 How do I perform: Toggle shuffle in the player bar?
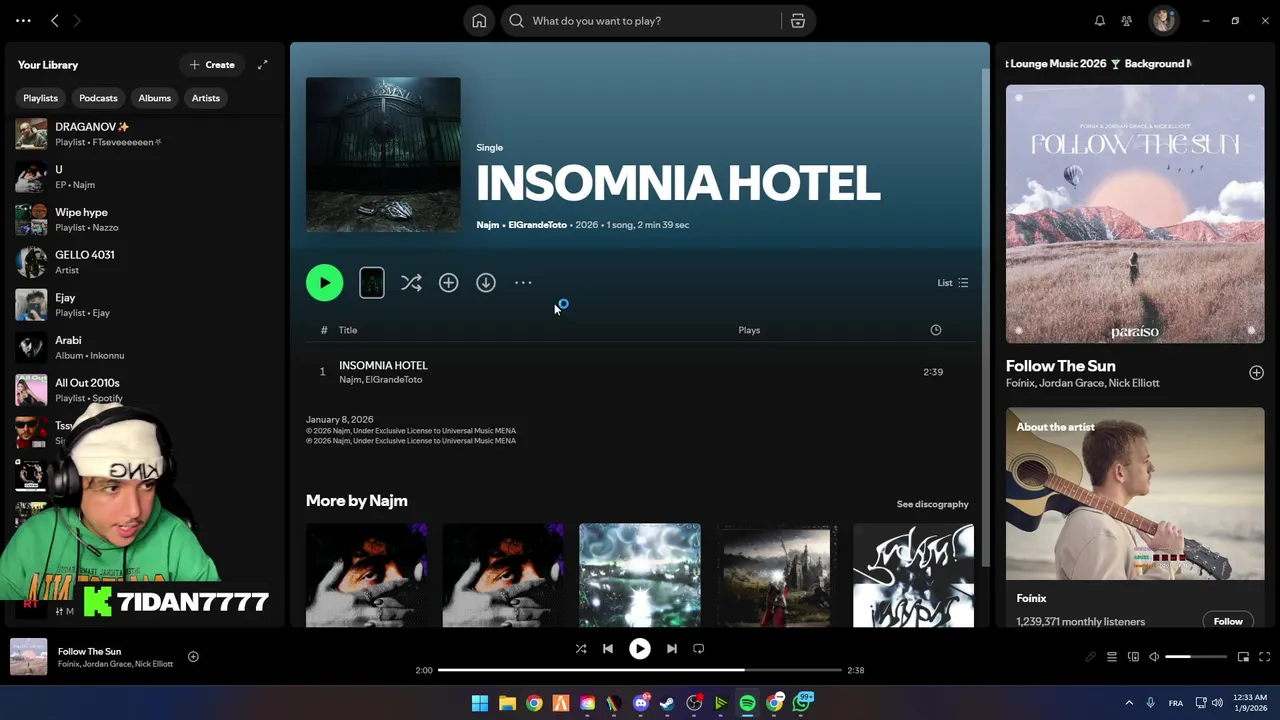point(581,649)
